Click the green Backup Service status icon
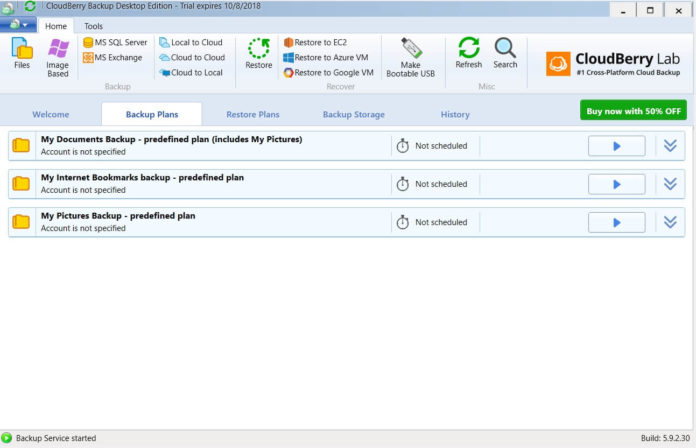 click(x=7, y=438)
